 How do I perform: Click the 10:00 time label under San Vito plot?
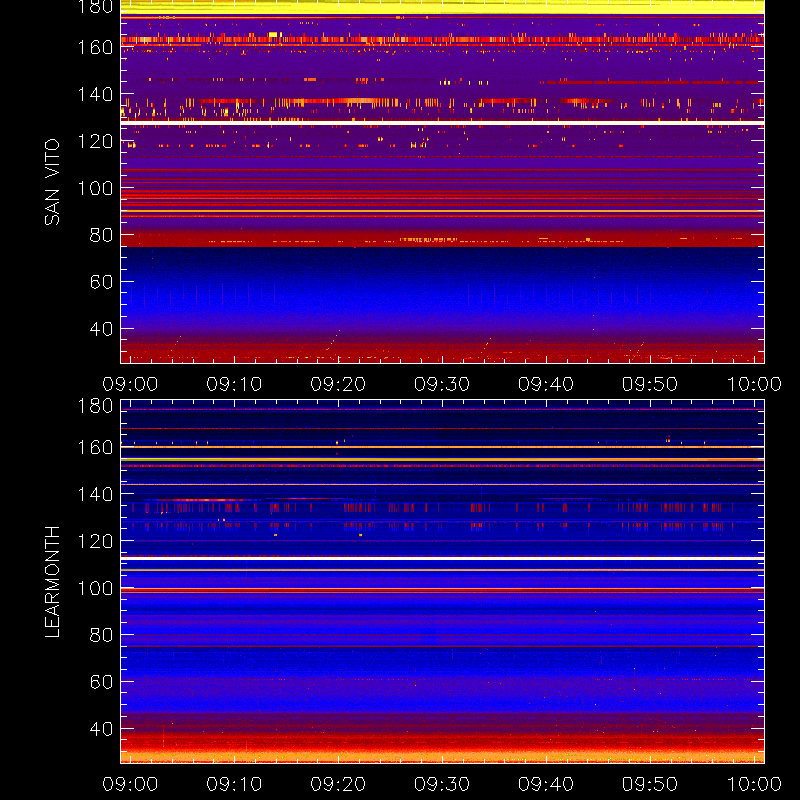pos(754,384)
